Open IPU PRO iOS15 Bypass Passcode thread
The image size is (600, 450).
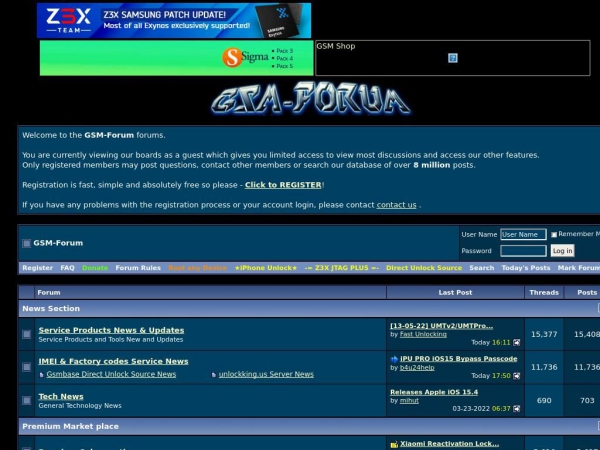point(458,359)
